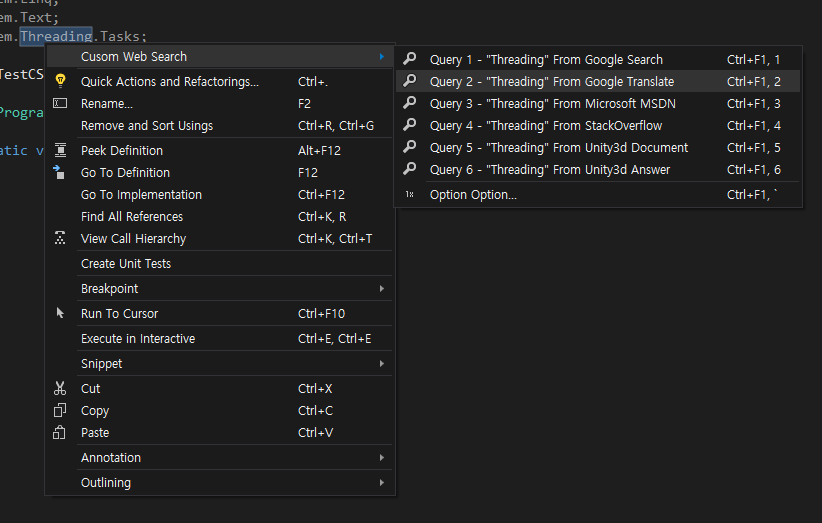Search "Threading" in Microsoft MSDN
The width and height of the screenshot is (822, 523).
(x=598, y=104)
